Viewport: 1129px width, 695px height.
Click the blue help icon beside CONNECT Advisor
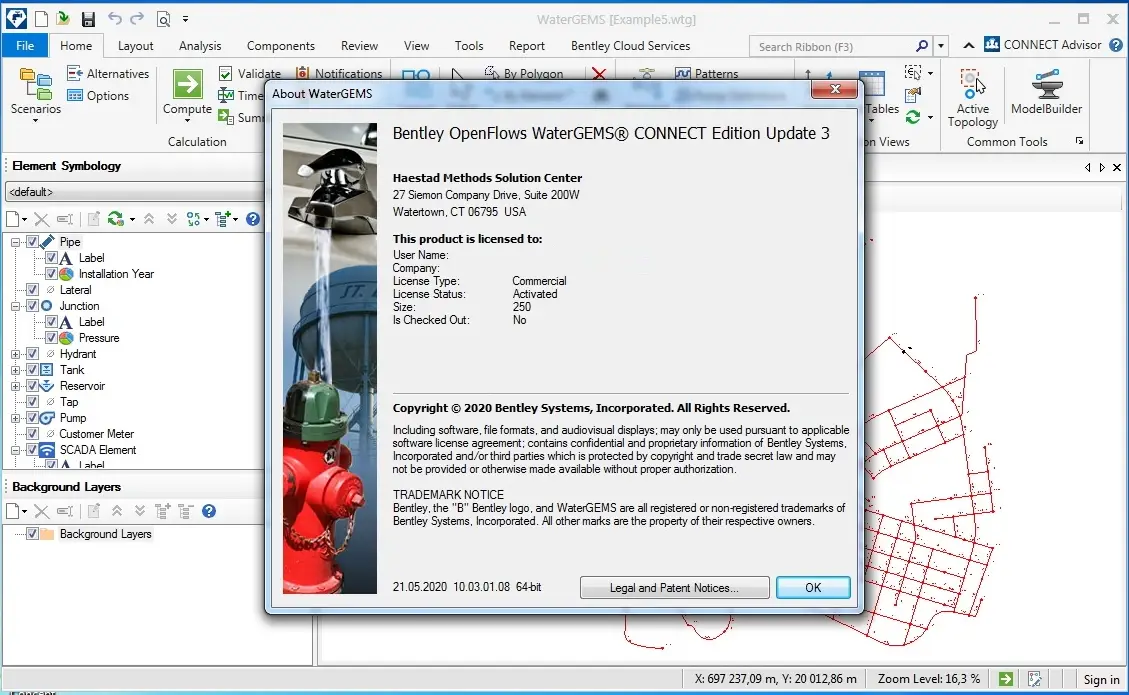1116,45
